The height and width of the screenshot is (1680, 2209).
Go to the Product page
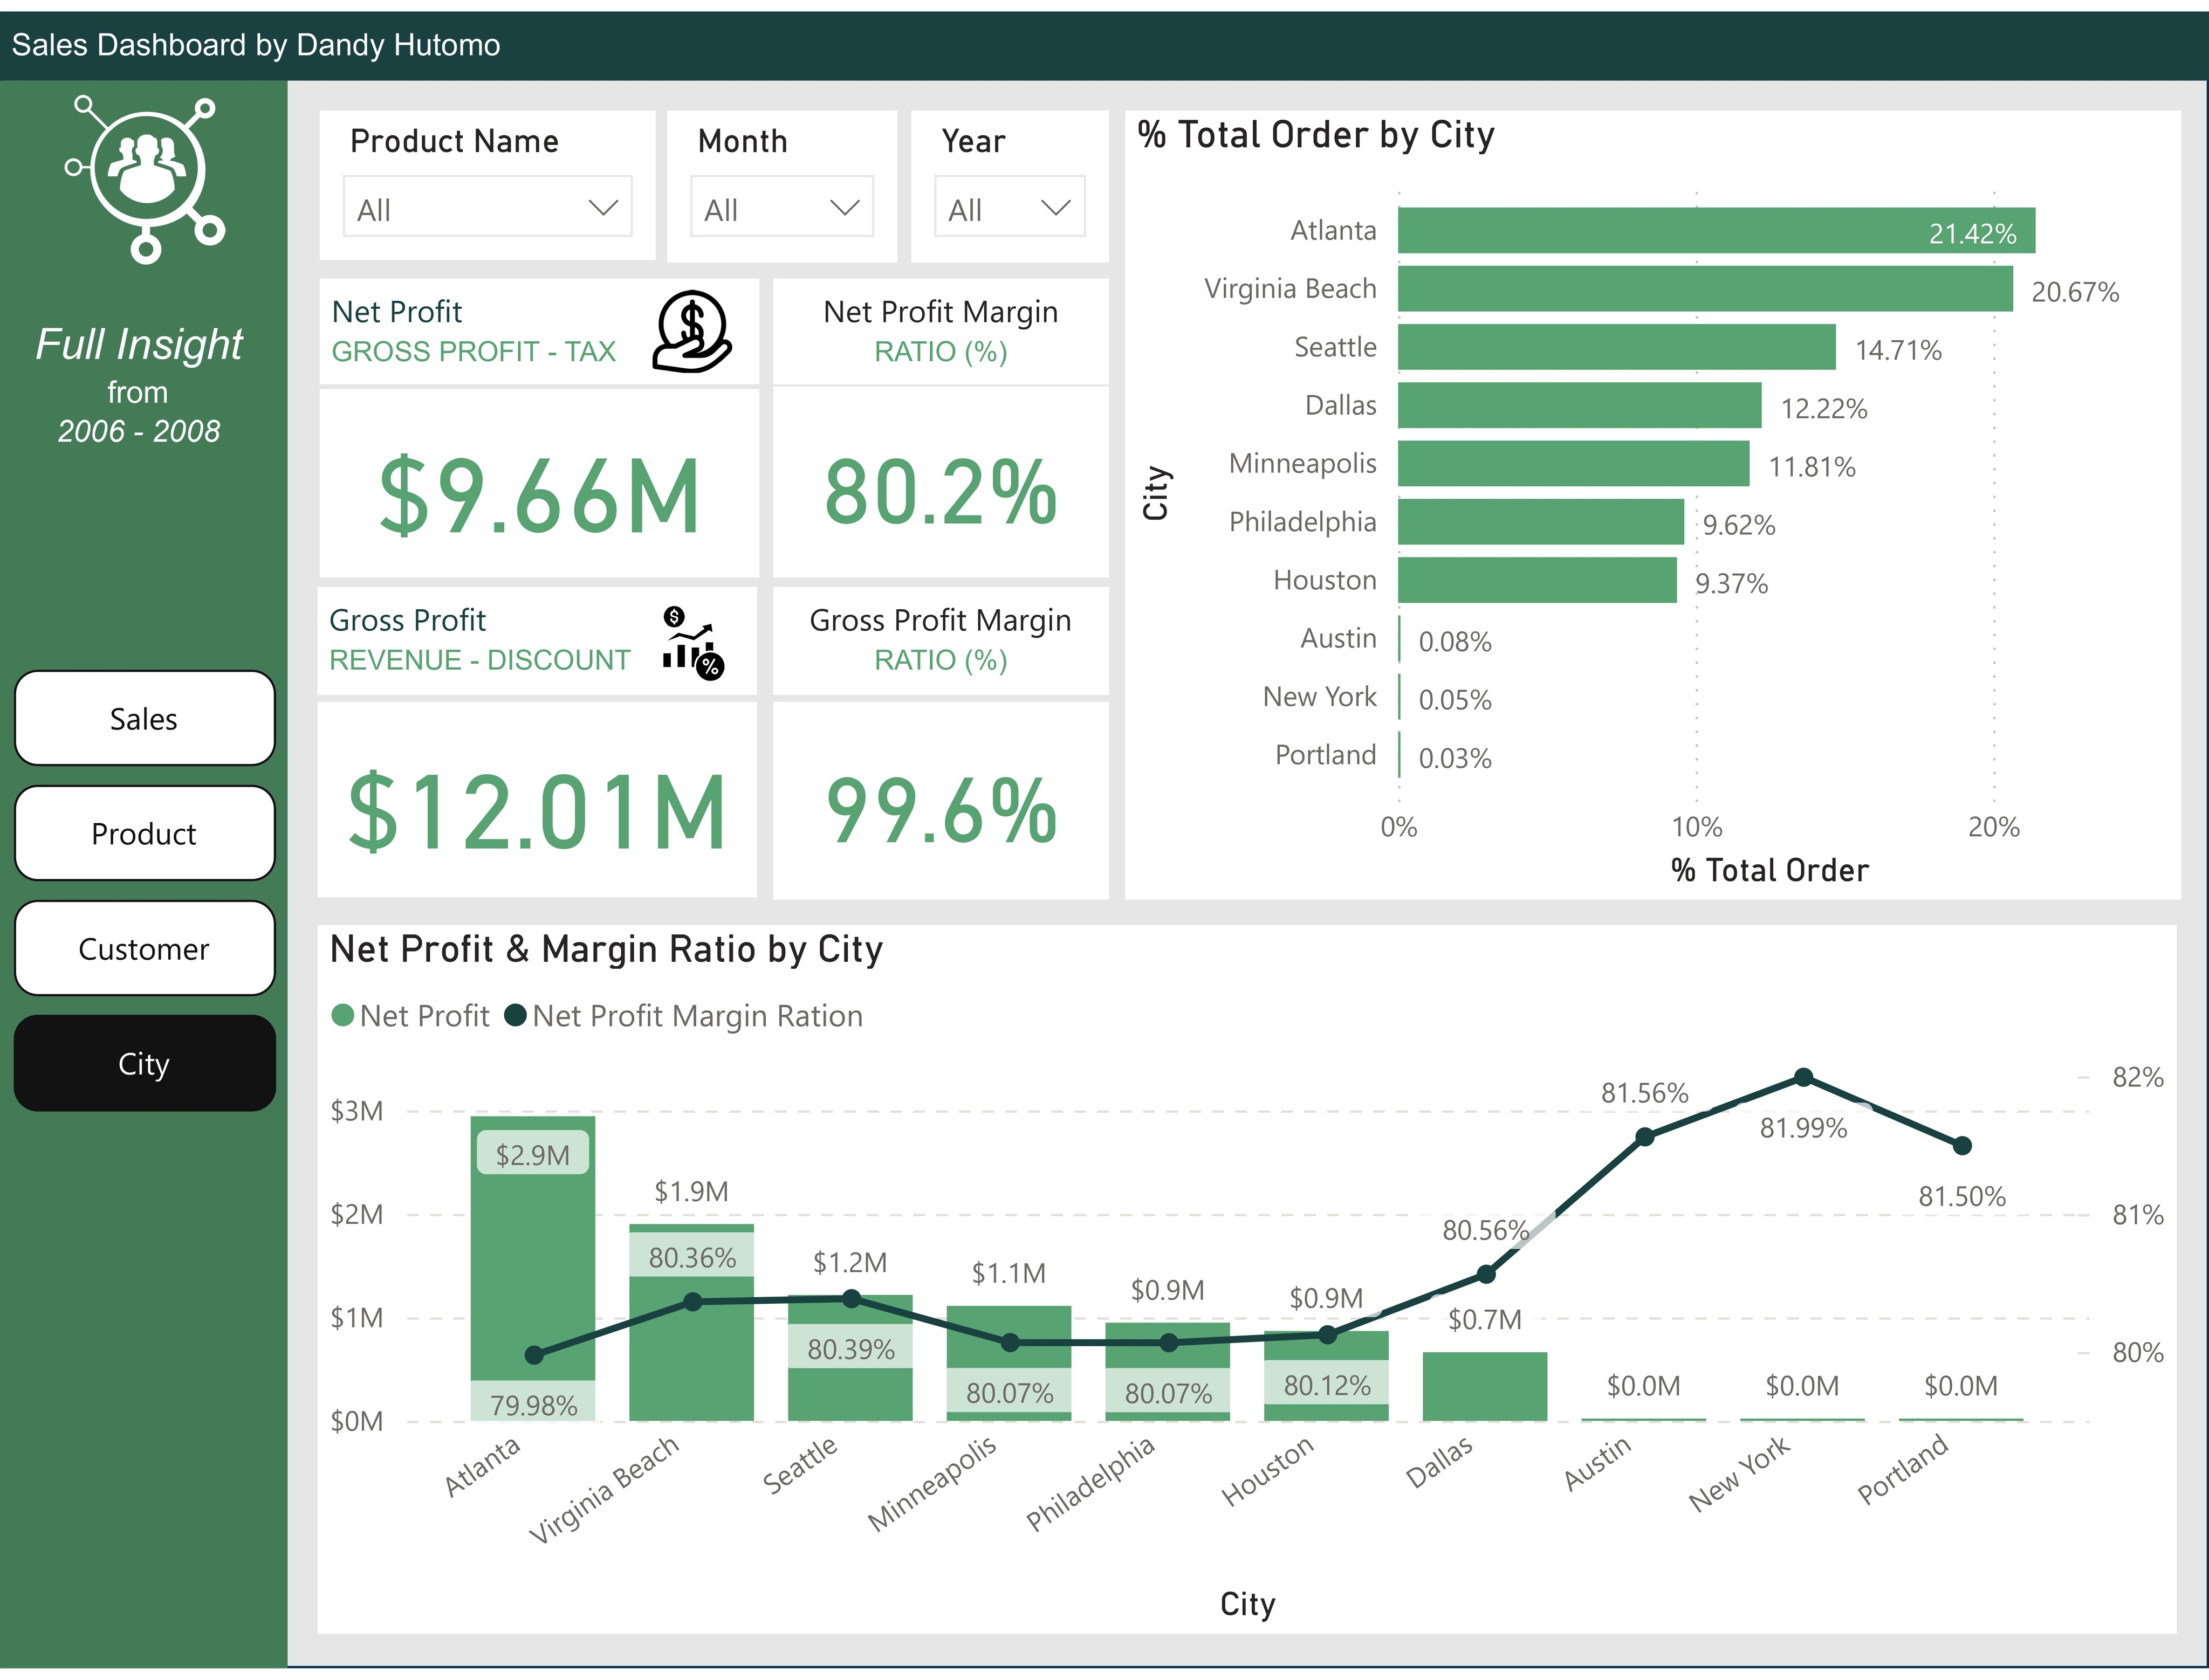tap(144, 833)
